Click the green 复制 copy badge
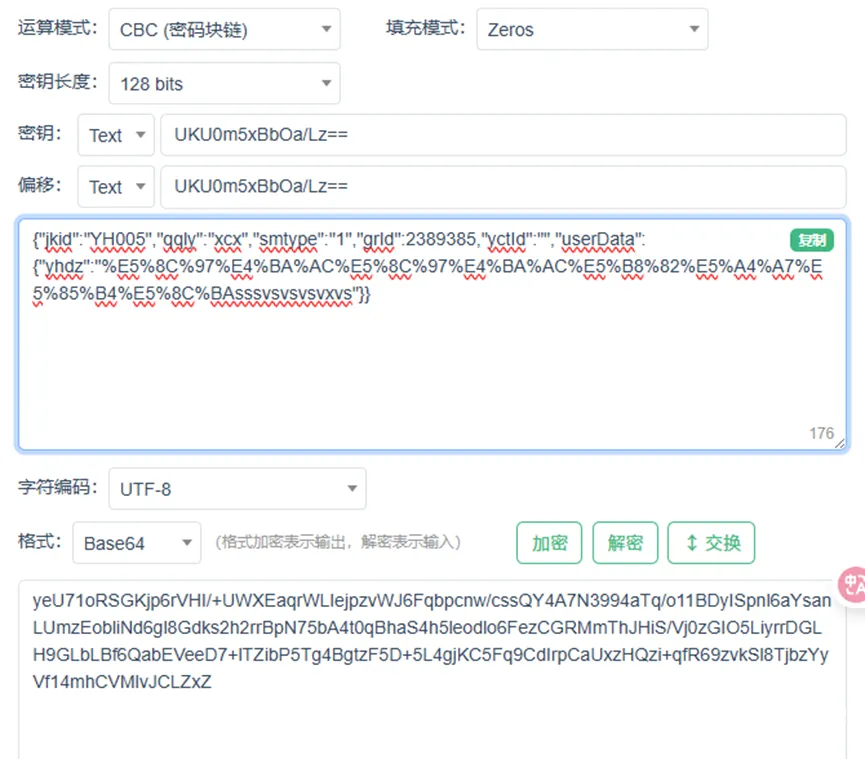 (x=812, y=240)
